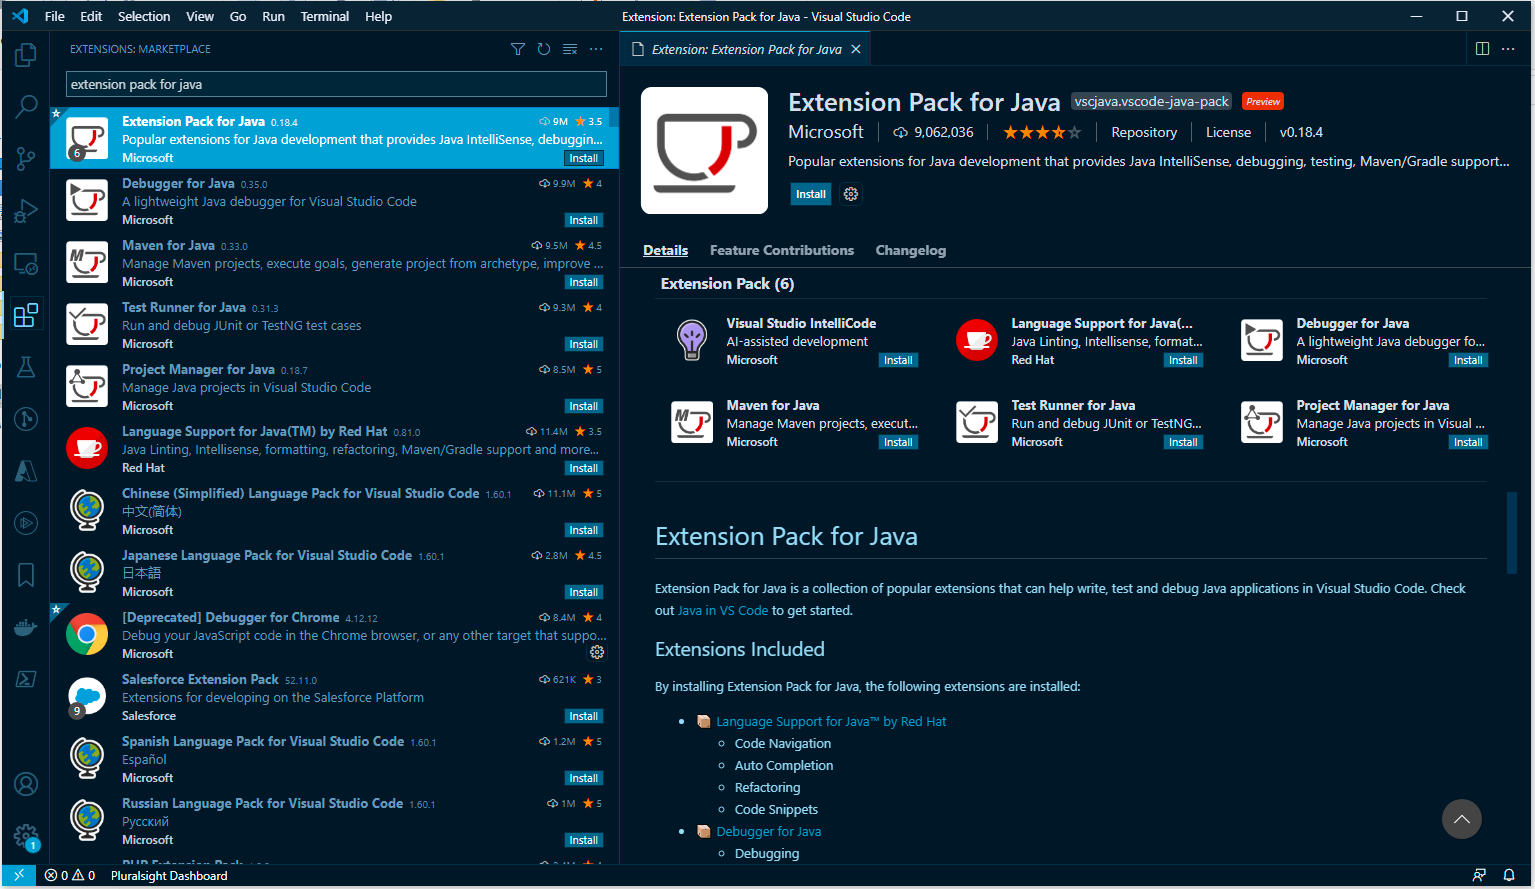Switch to the Changelog tab
This screenshot has width=1535, height=889.
910,250
